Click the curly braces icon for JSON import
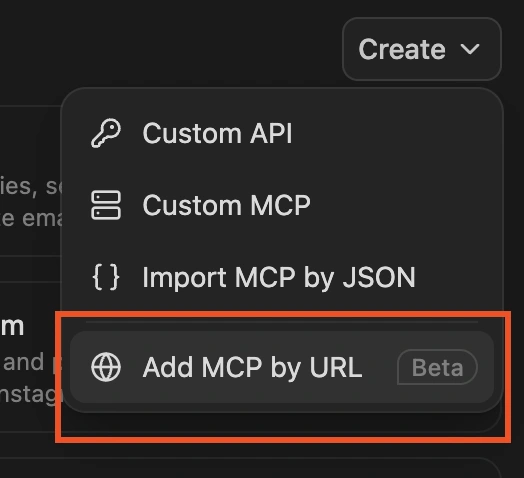This screenshot has width=524, height=478. (x=106, y=277)
